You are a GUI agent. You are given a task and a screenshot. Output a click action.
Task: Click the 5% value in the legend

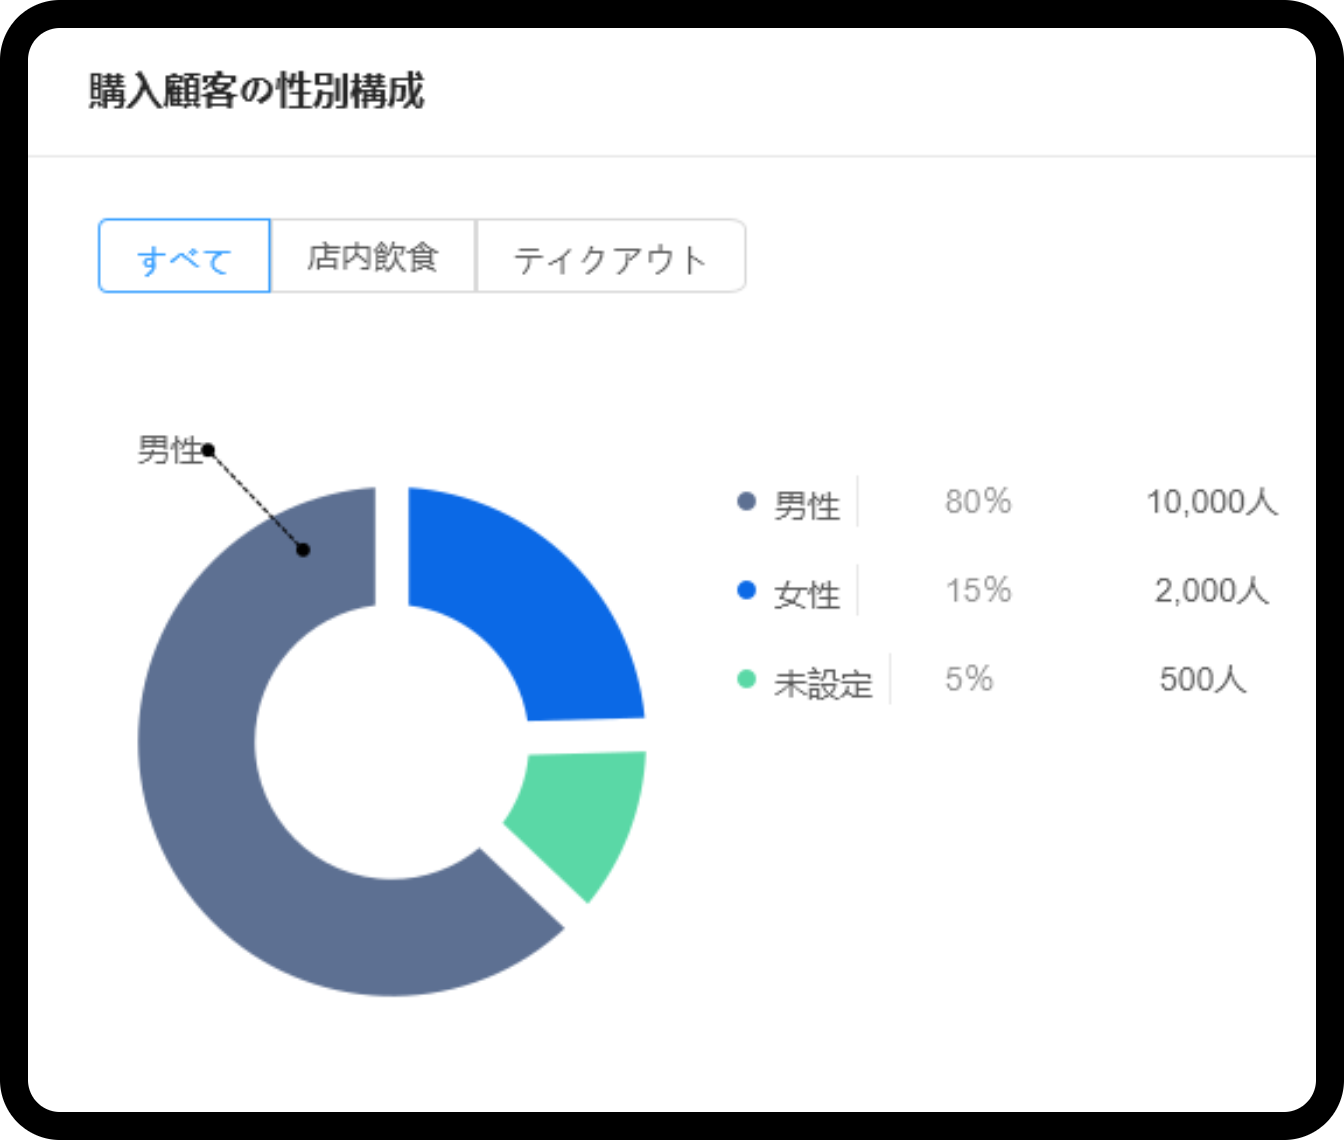[968, 680]
